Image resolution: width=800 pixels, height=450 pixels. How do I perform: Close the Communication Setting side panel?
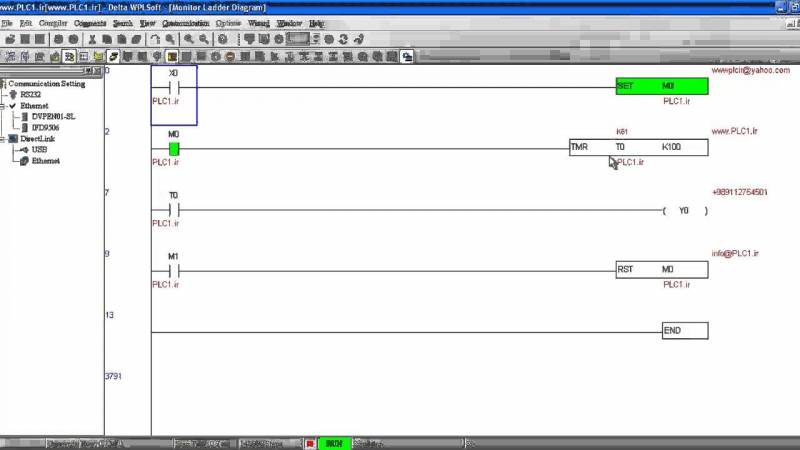[97, 70]
